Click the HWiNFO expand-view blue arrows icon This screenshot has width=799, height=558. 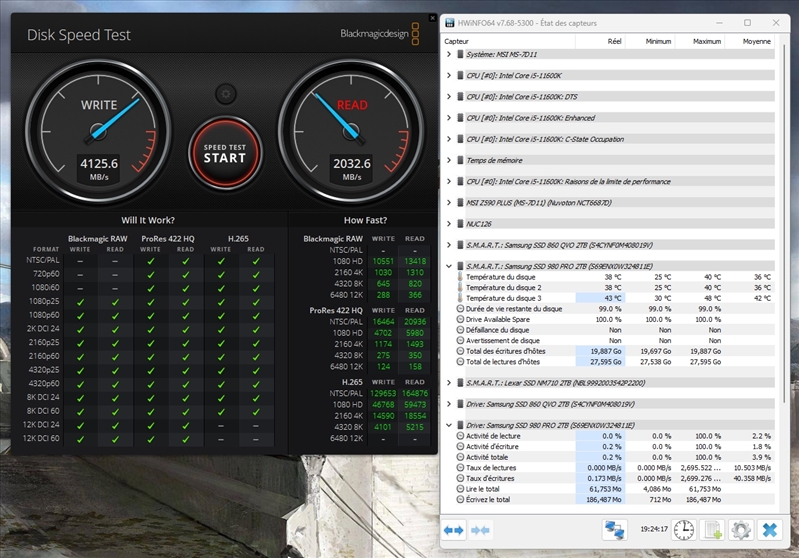coord(454,530)
